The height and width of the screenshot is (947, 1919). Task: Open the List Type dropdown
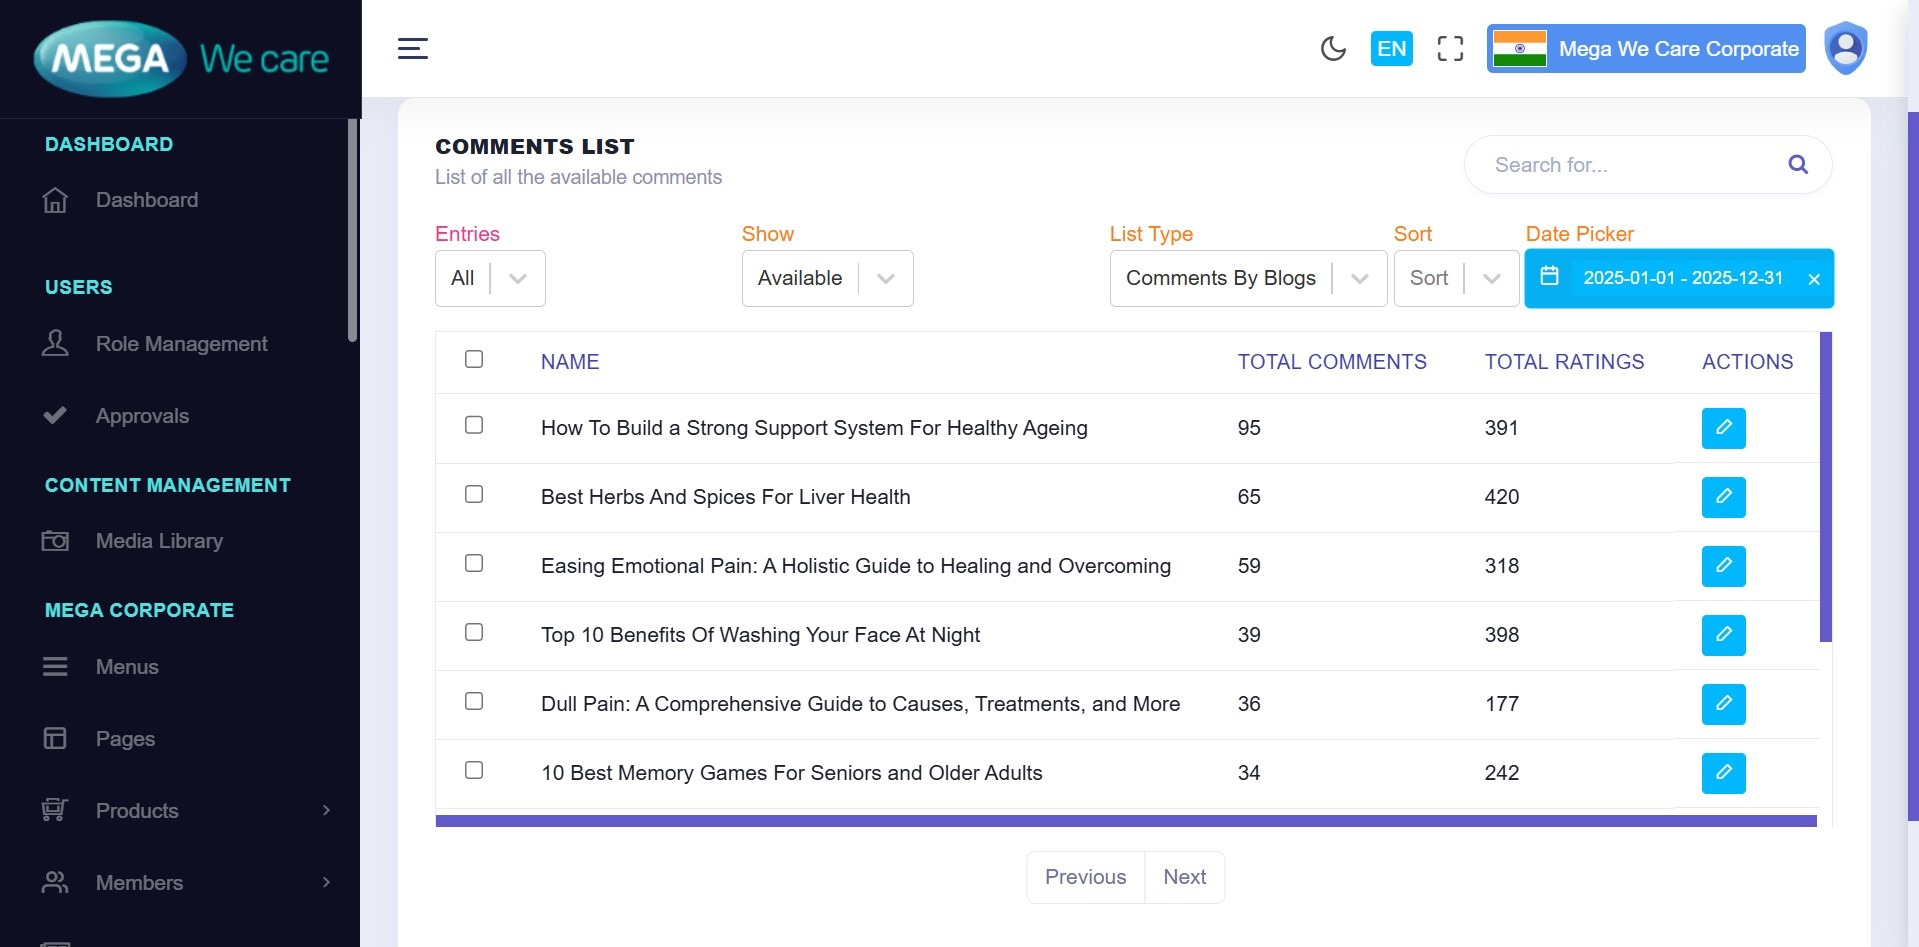(x=1247, y=278)
